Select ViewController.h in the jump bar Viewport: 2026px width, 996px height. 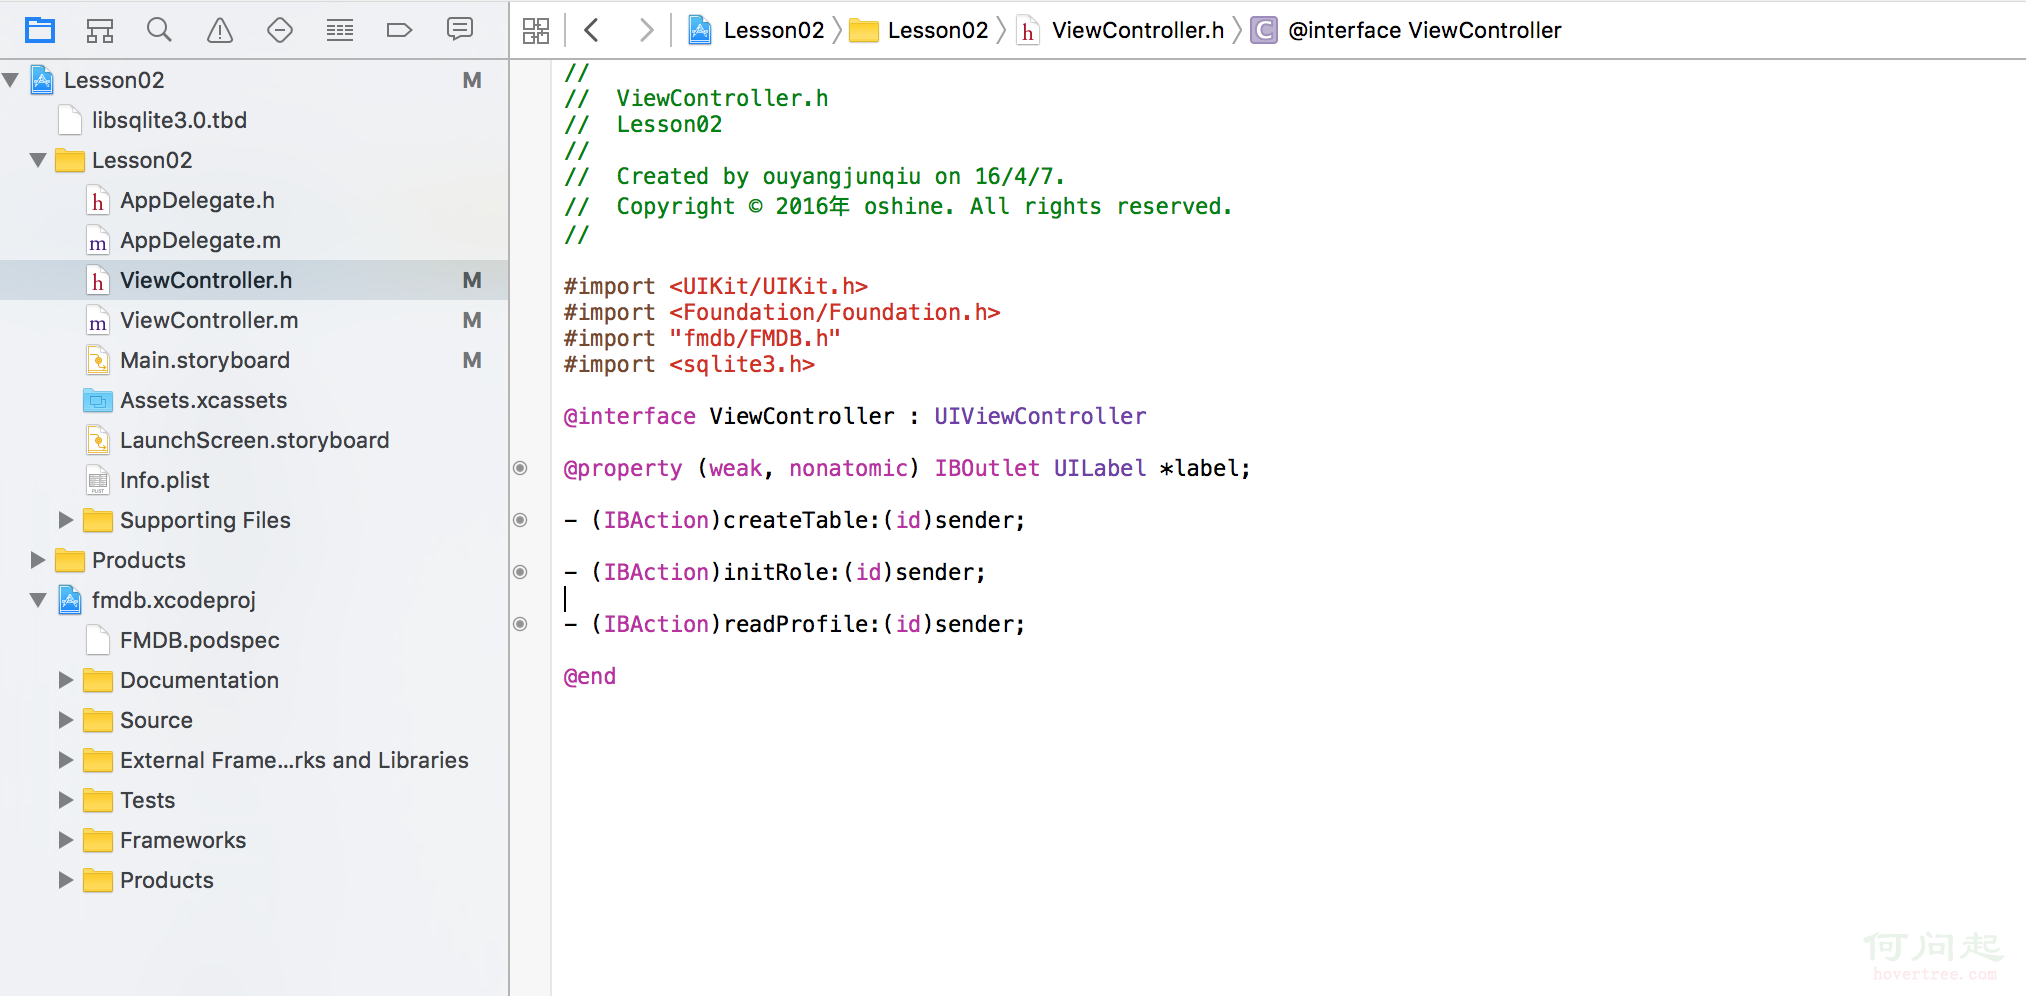(x=1137, y=30)
